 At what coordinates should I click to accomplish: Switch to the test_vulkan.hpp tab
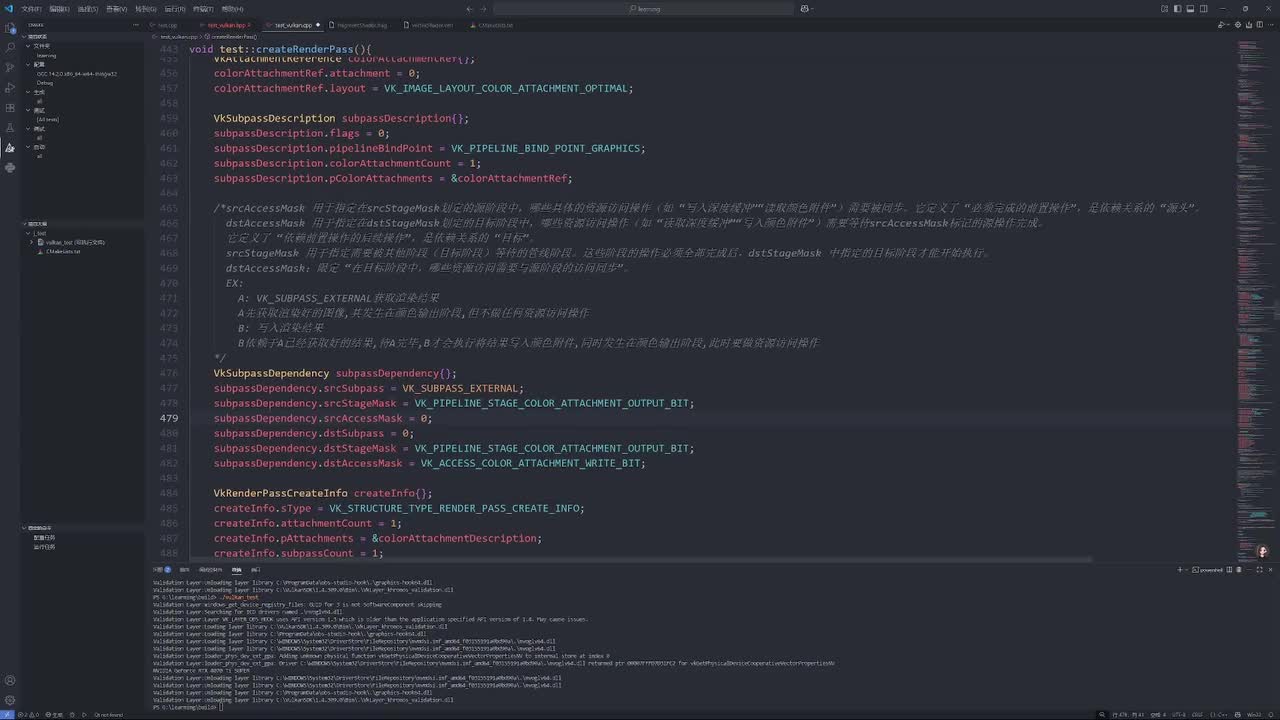pos(228,24)
